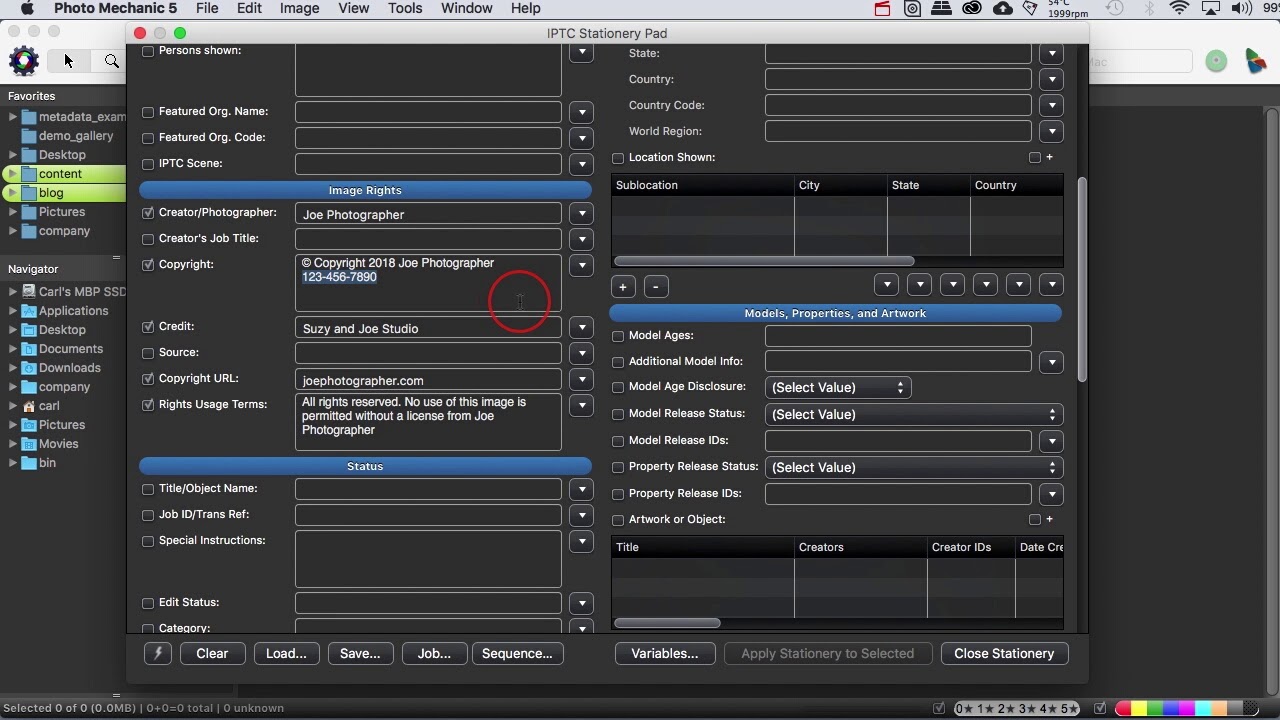Screen dimensions: 1280x720
Task: Open Creative Cloud icon in menu bar
Action: [972, 9]
